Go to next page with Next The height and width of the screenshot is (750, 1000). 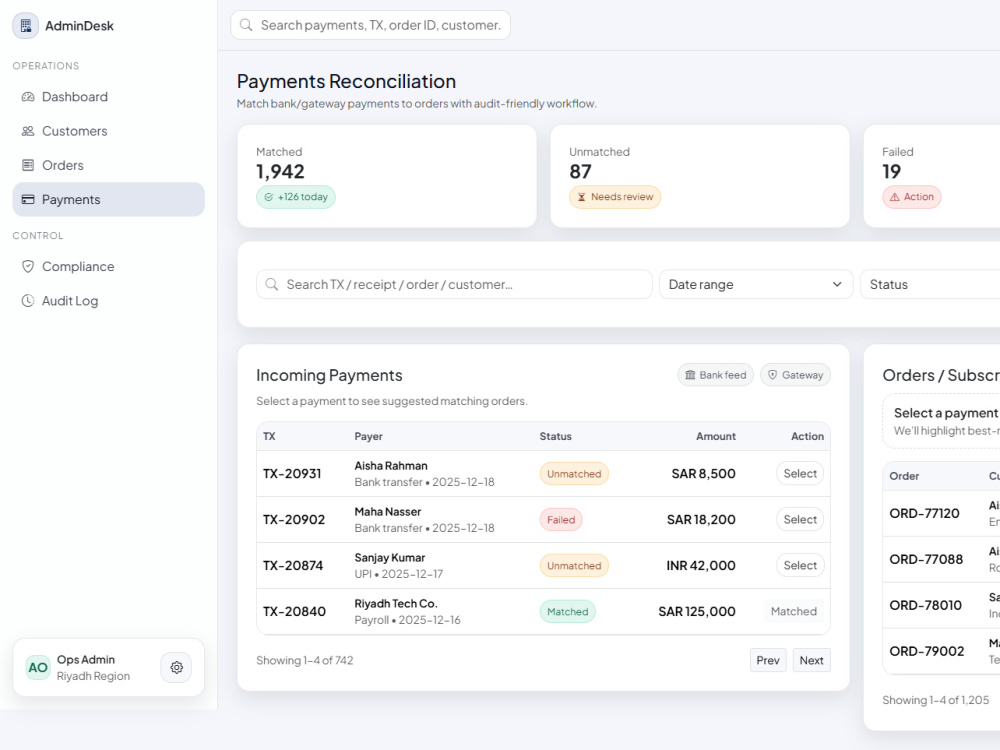[811, 660]
